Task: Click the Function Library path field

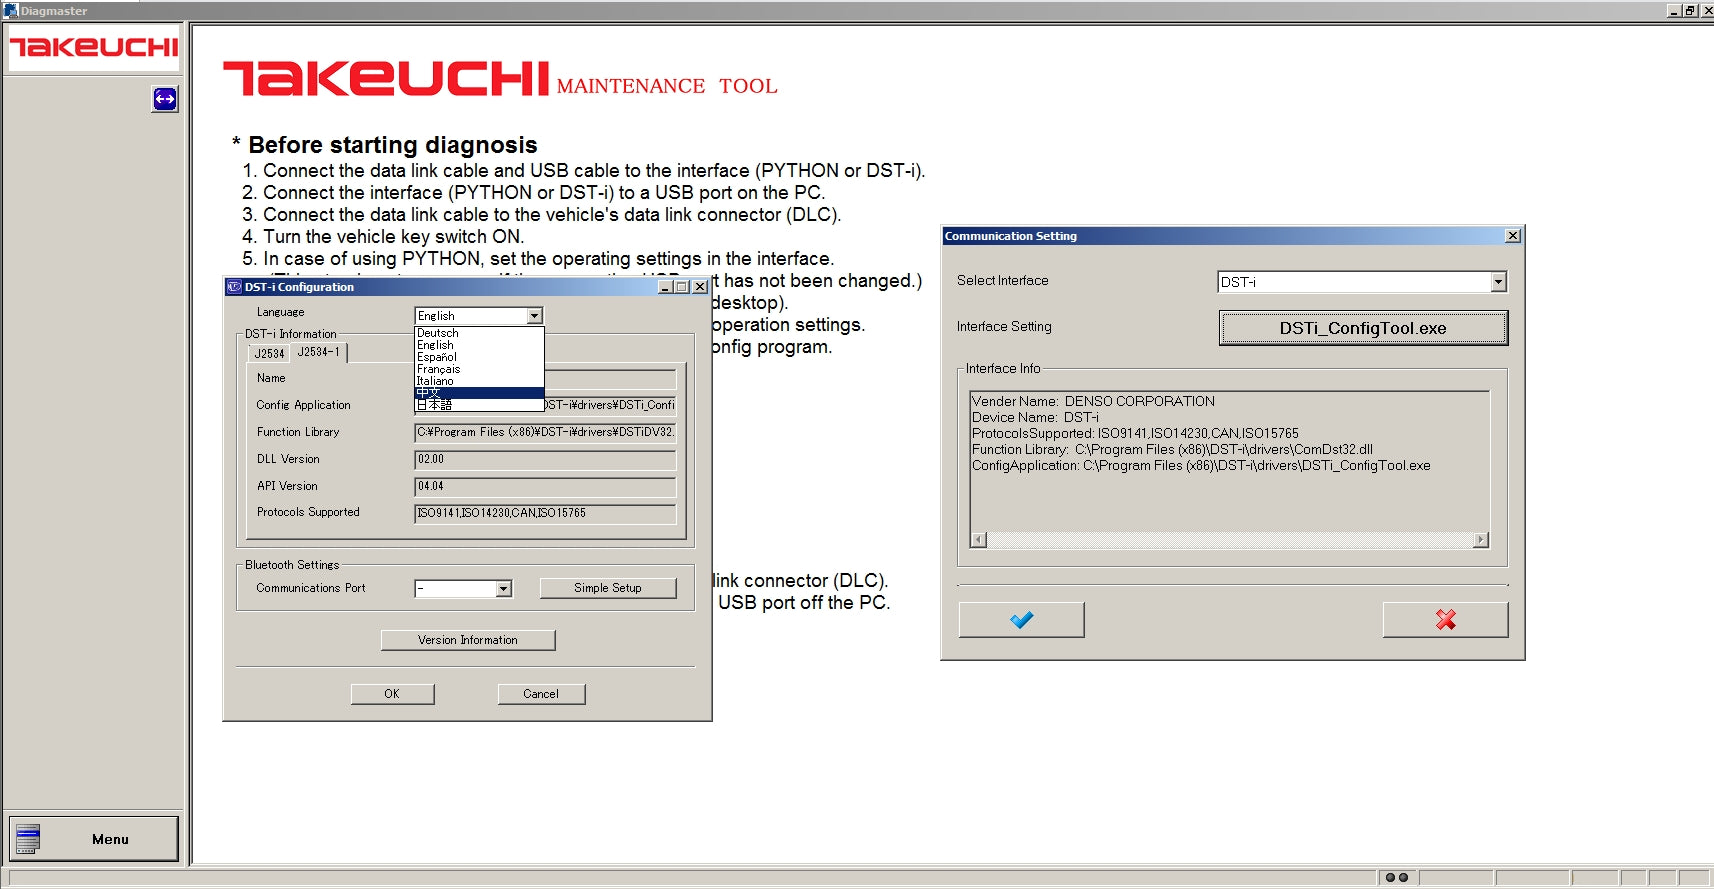Action: click(x=545, y=432)
